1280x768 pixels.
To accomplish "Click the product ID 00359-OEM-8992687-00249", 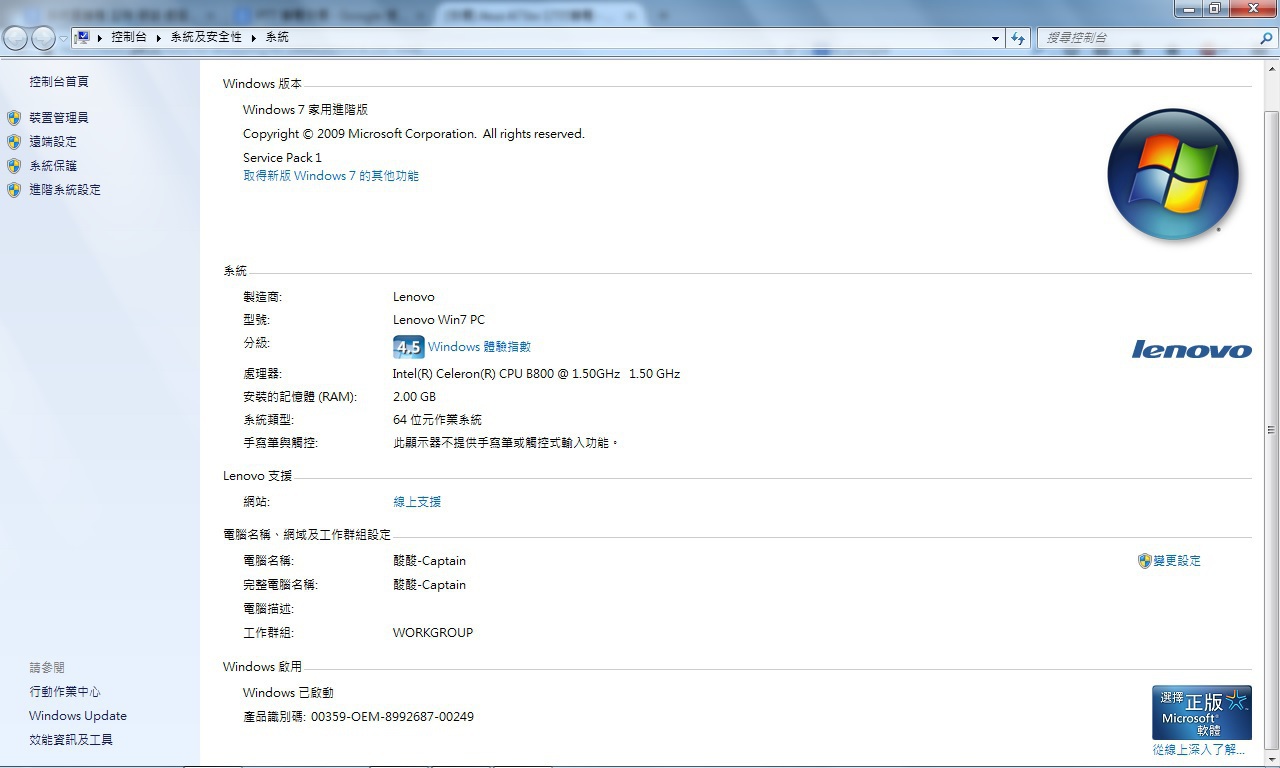I will pyautogui.click(x=392, y=717).
